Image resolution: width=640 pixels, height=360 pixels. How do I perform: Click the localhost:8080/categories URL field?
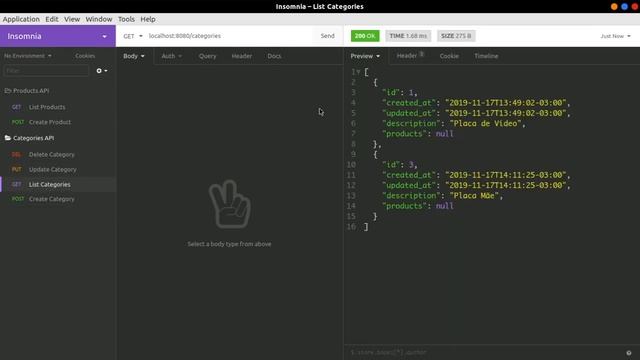pos(229,36)
